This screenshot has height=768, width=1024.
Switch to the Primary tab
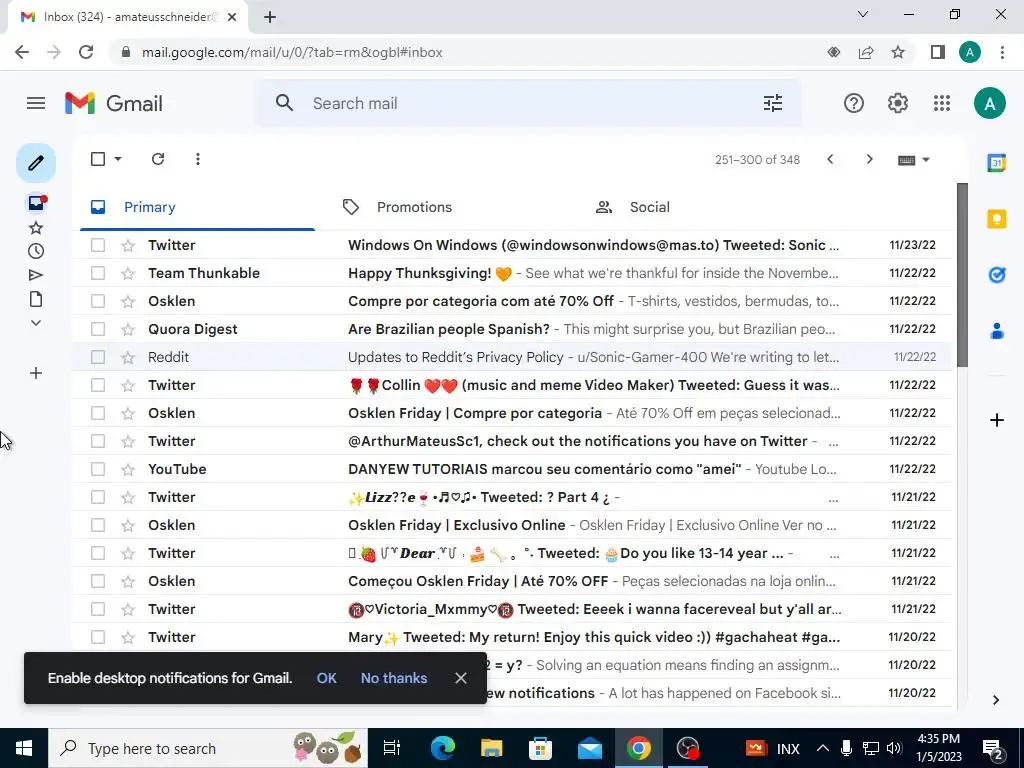197,207
